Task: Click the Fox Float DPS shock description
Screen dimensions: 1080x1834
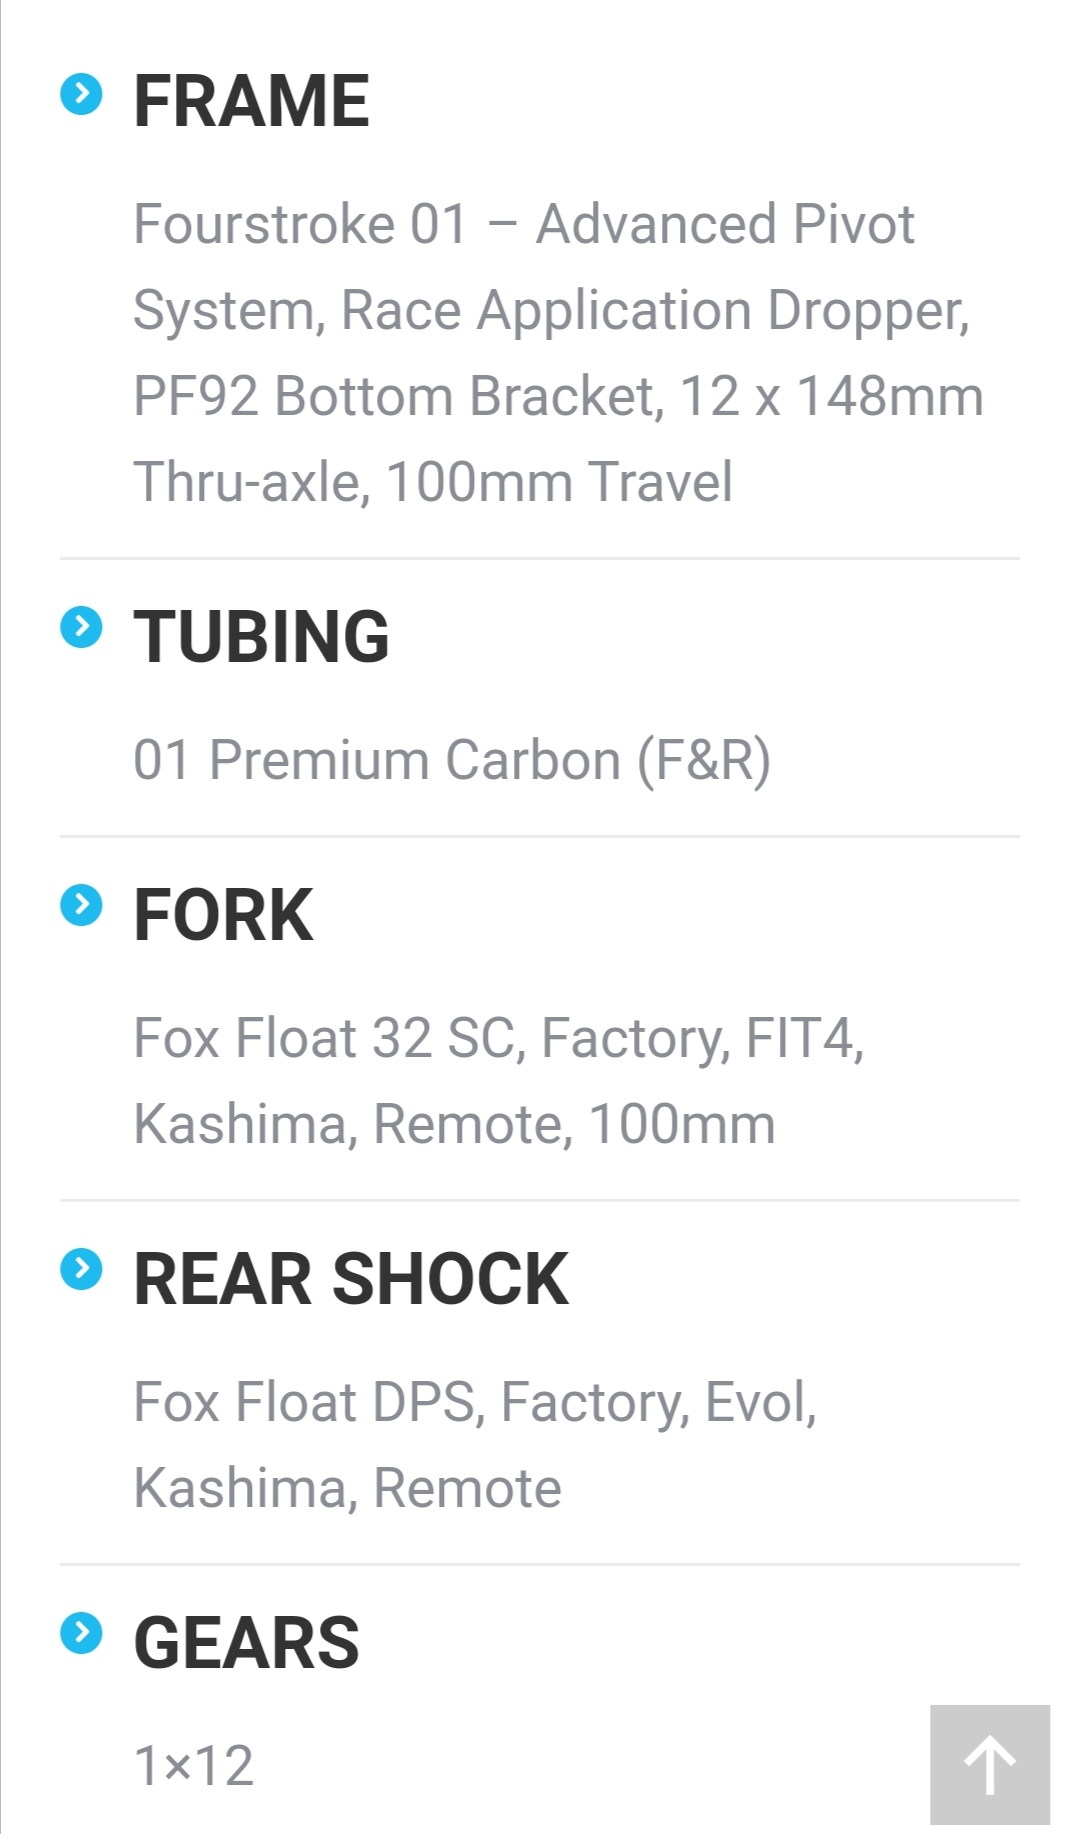Action: (475, 1444)
